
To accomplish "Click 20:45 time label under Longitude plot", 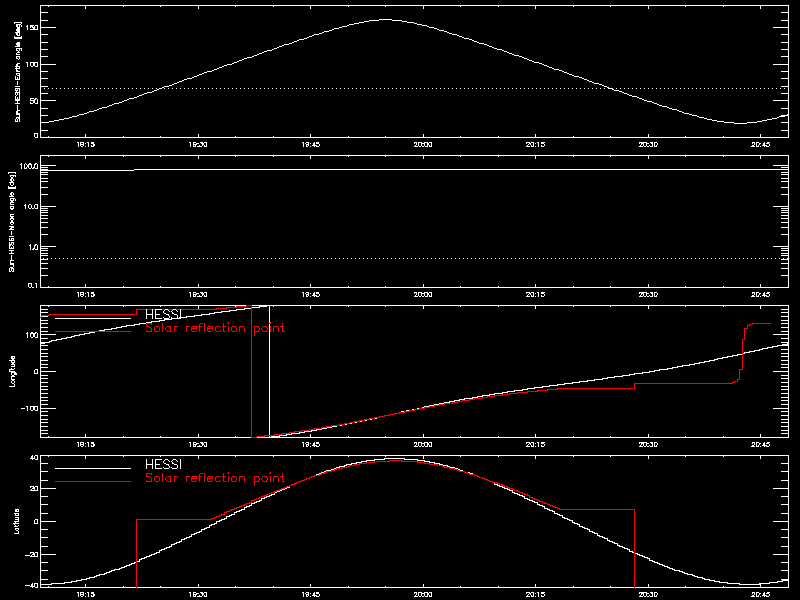I will click(x=761, y=444).
